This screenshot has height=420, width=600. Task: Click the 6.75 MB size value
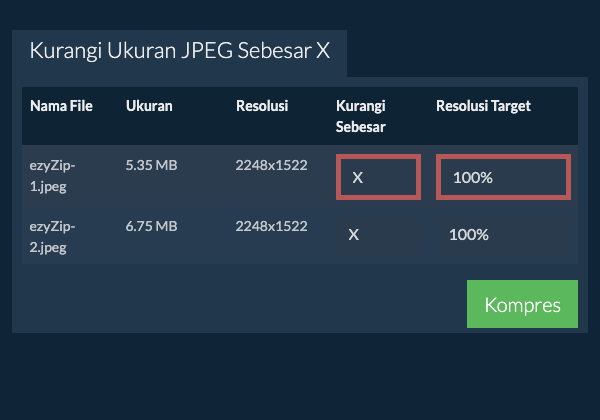coord(151,226)
